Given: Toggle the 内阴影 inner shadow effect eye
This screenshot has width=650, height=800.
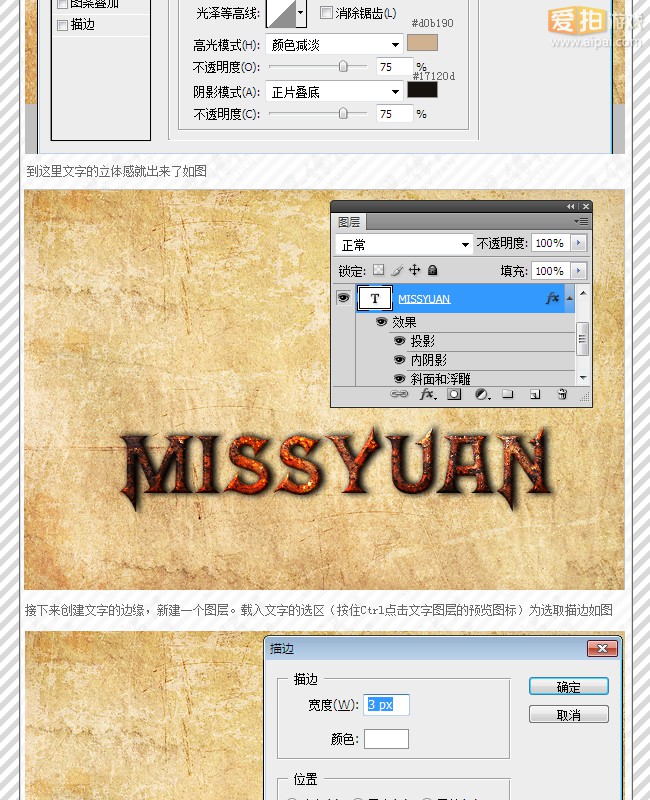Looking at the screenshot, I should click(399, 360).
